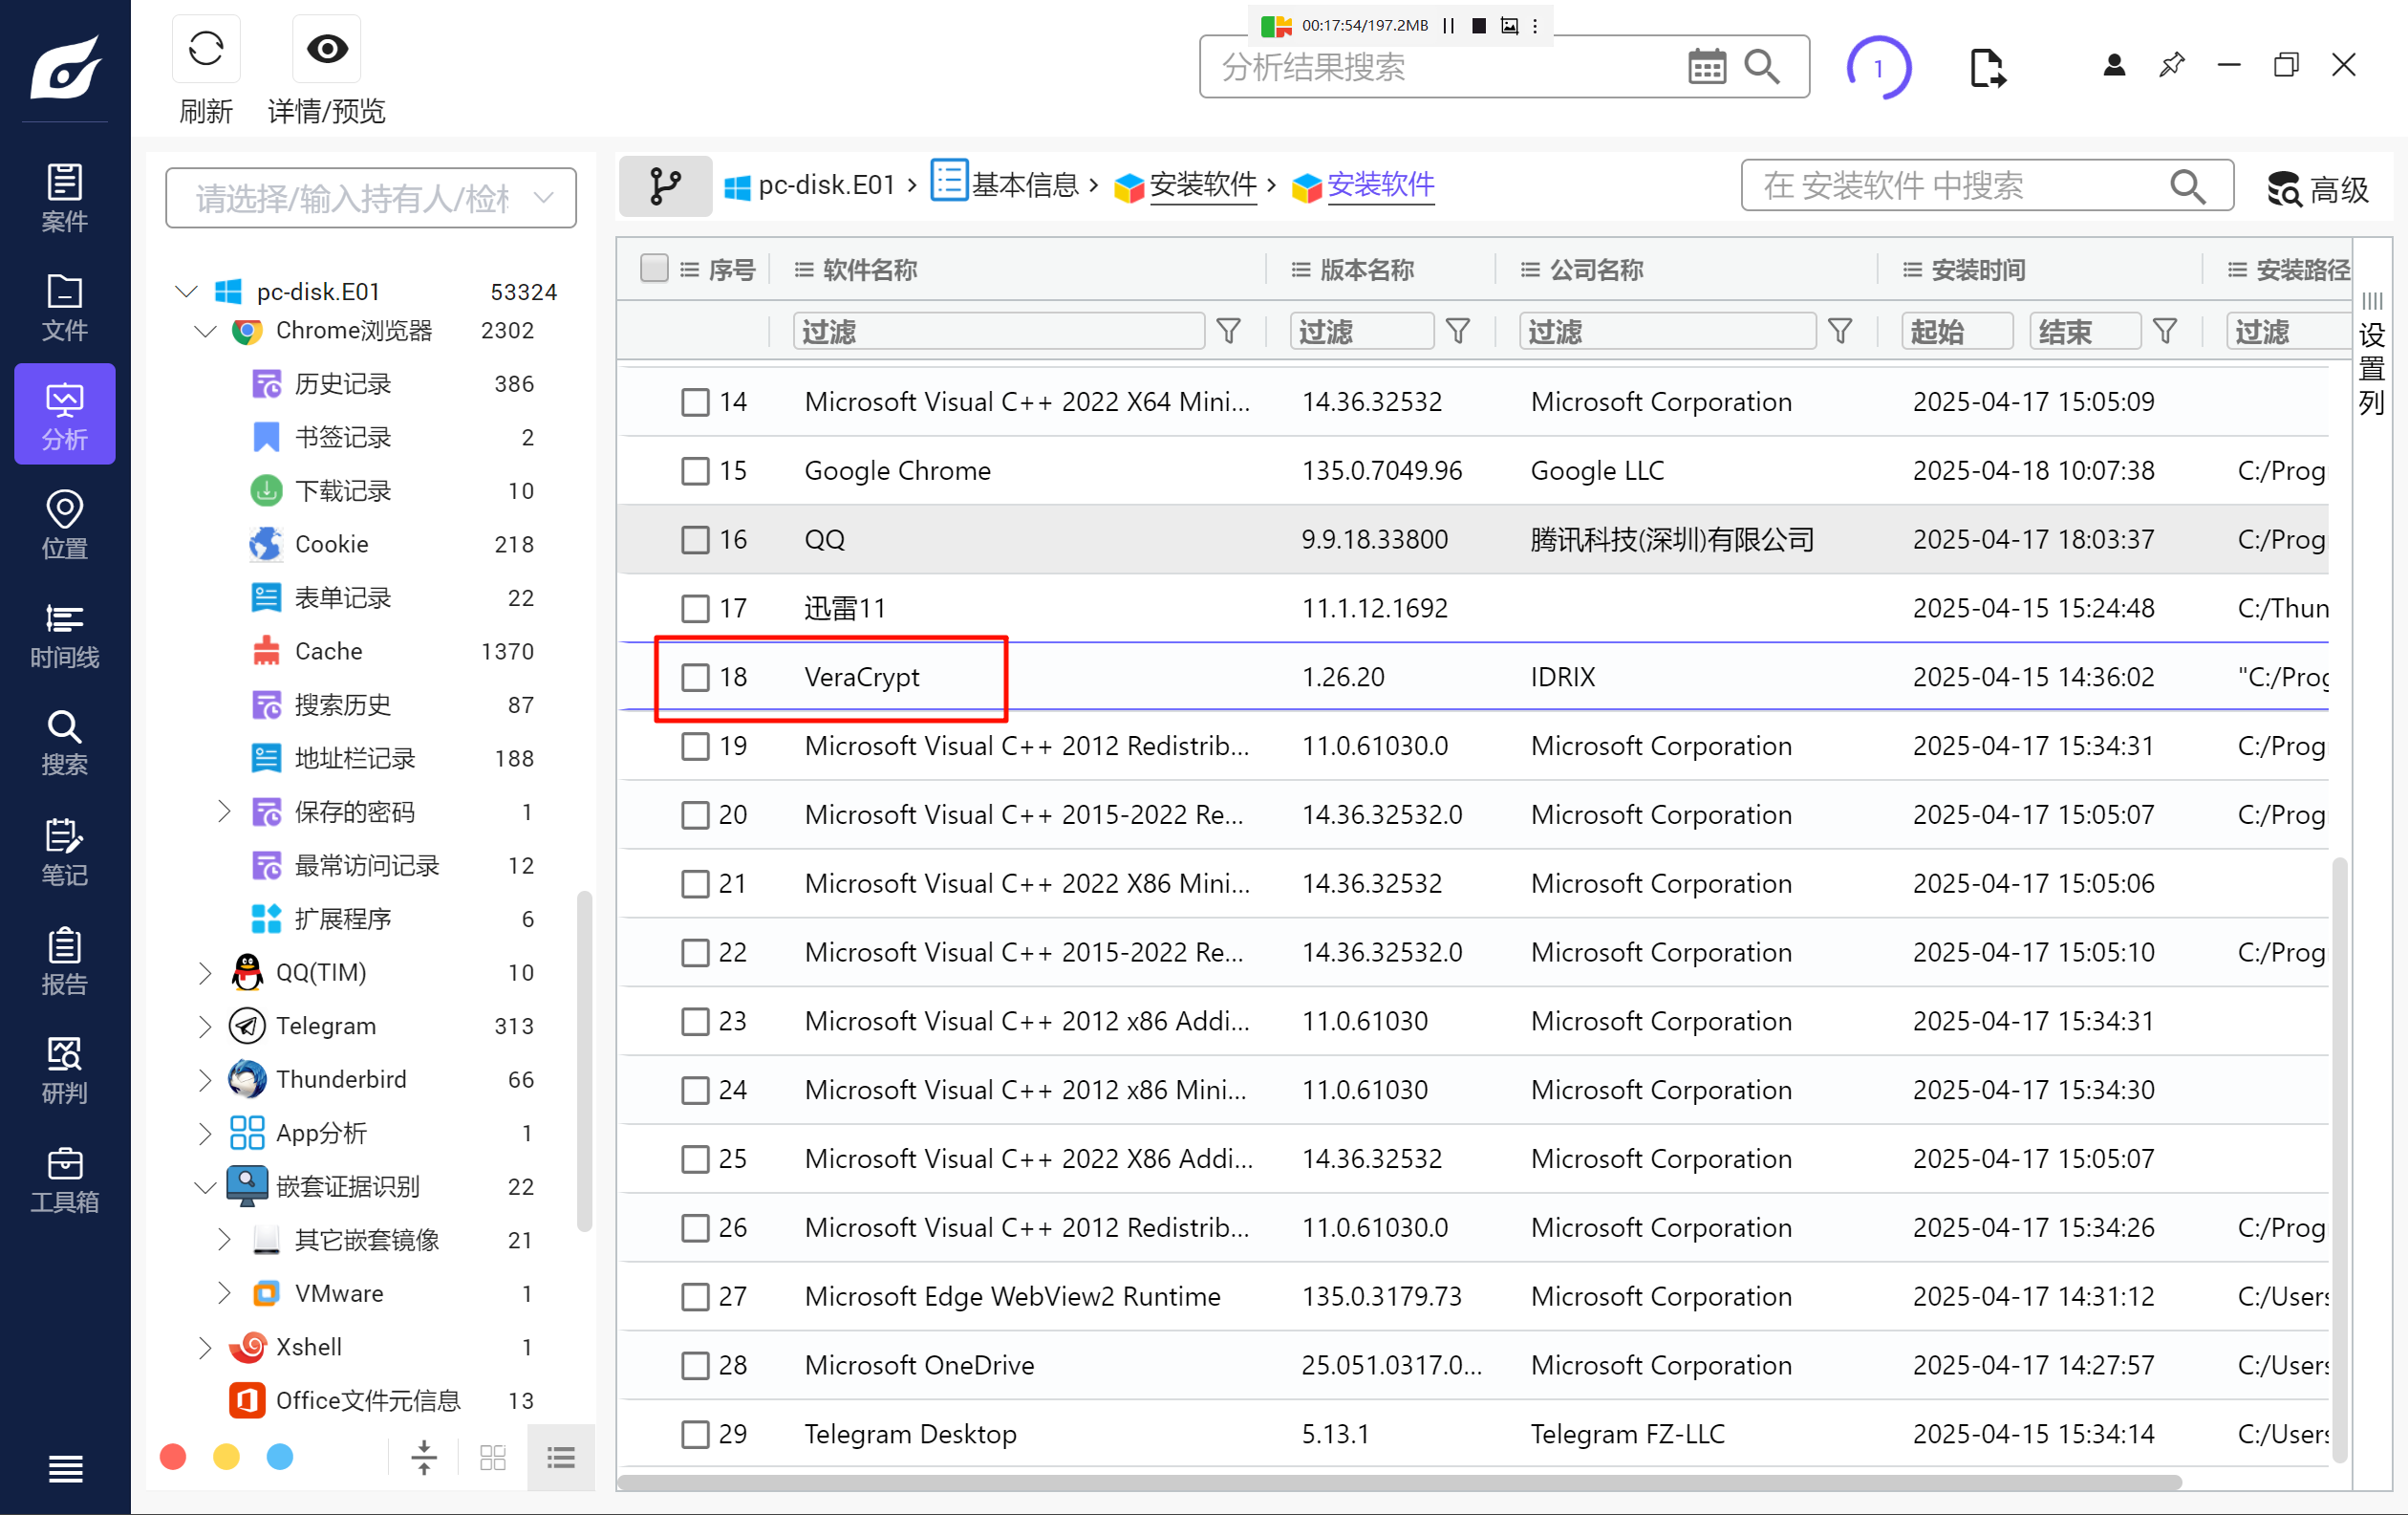2408x1515 pixels.
Task: Click the 刷新 refresh icon
Action: tap(206, 48)
